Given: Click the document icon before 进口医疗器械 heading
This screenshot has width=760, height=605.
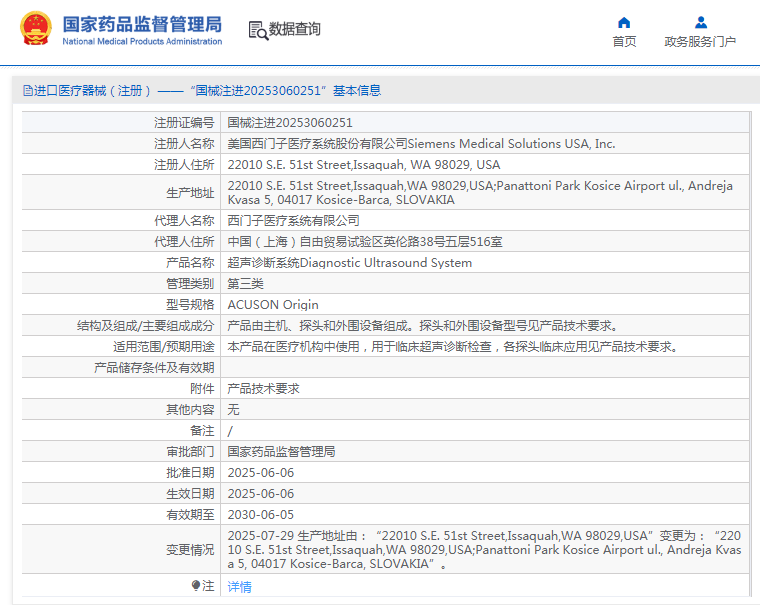Looking at the screenshot, I should pyautogui.click(x=27, y=91).
